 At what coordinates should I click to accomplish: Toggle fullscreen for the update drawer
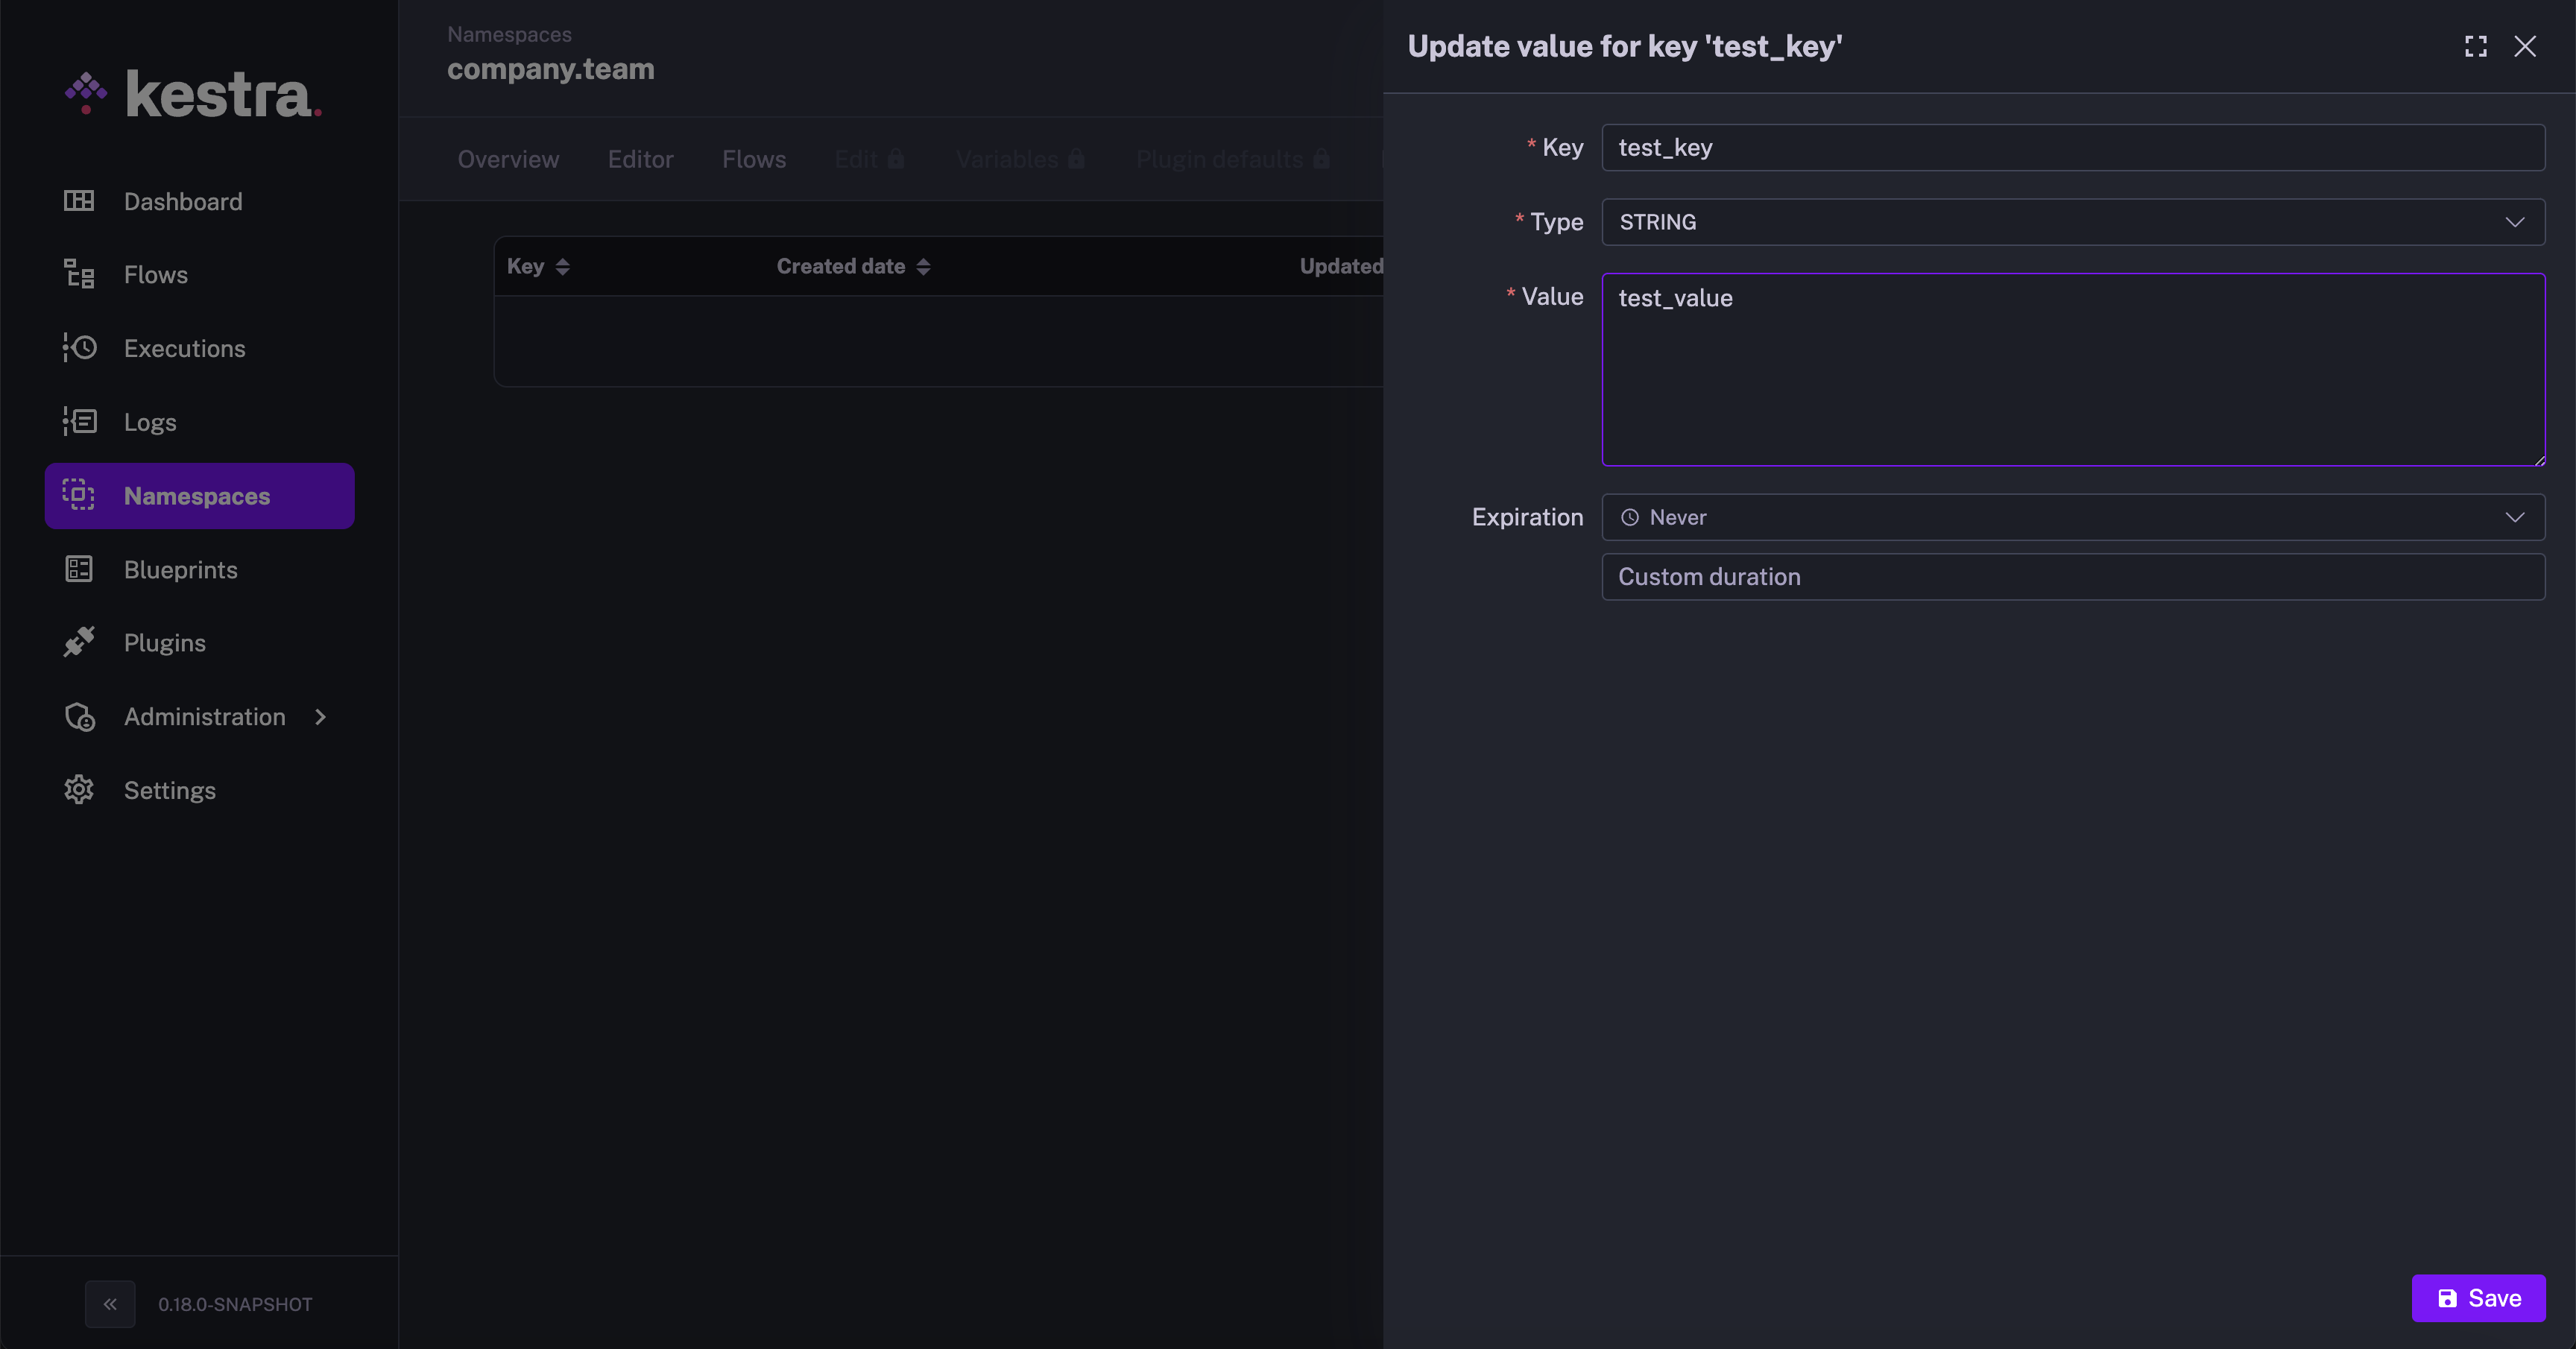pos(2475,46)
